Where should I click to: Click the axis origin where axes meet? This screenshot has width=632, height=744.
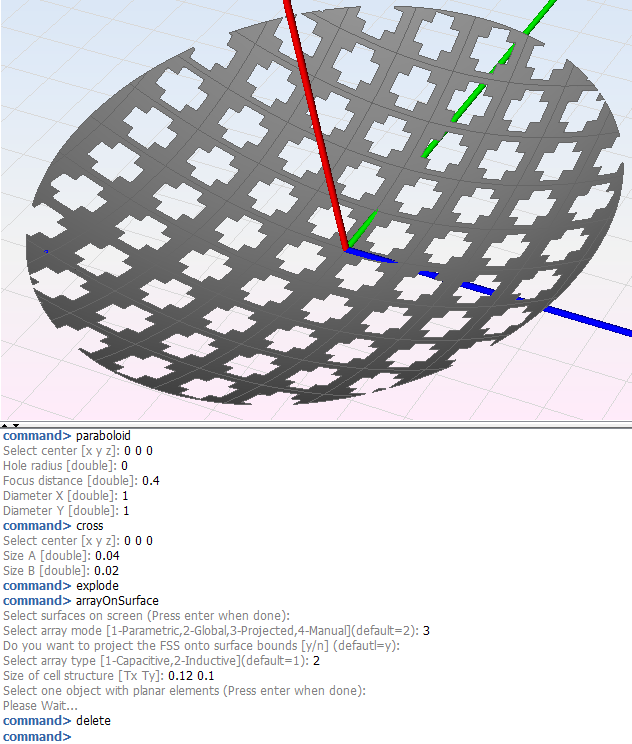click(346, 250)
